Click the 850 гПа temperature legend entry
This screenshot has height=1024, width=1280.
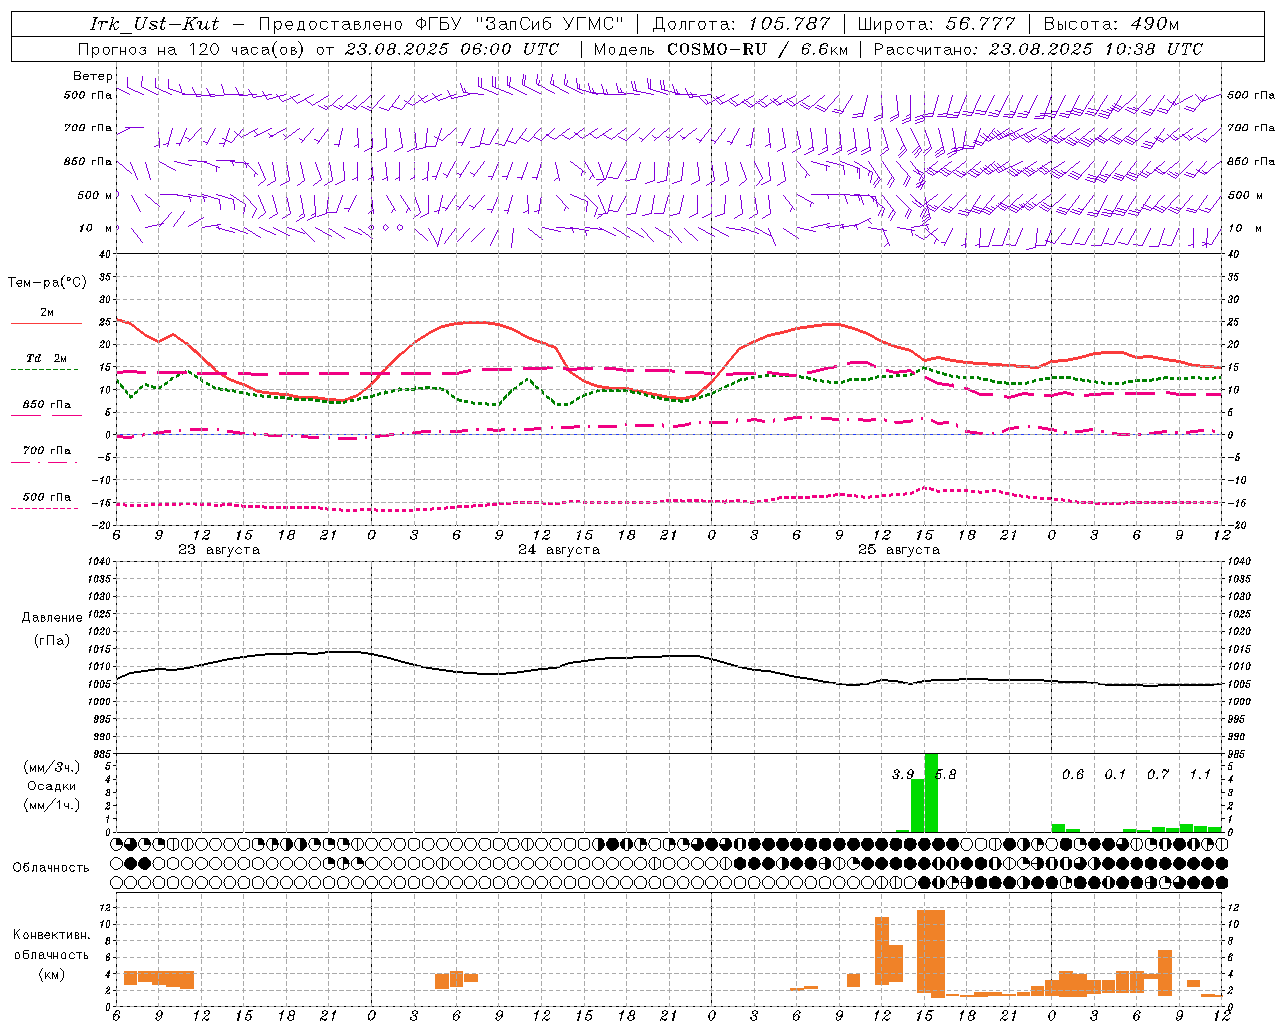(x=46, y=405)
